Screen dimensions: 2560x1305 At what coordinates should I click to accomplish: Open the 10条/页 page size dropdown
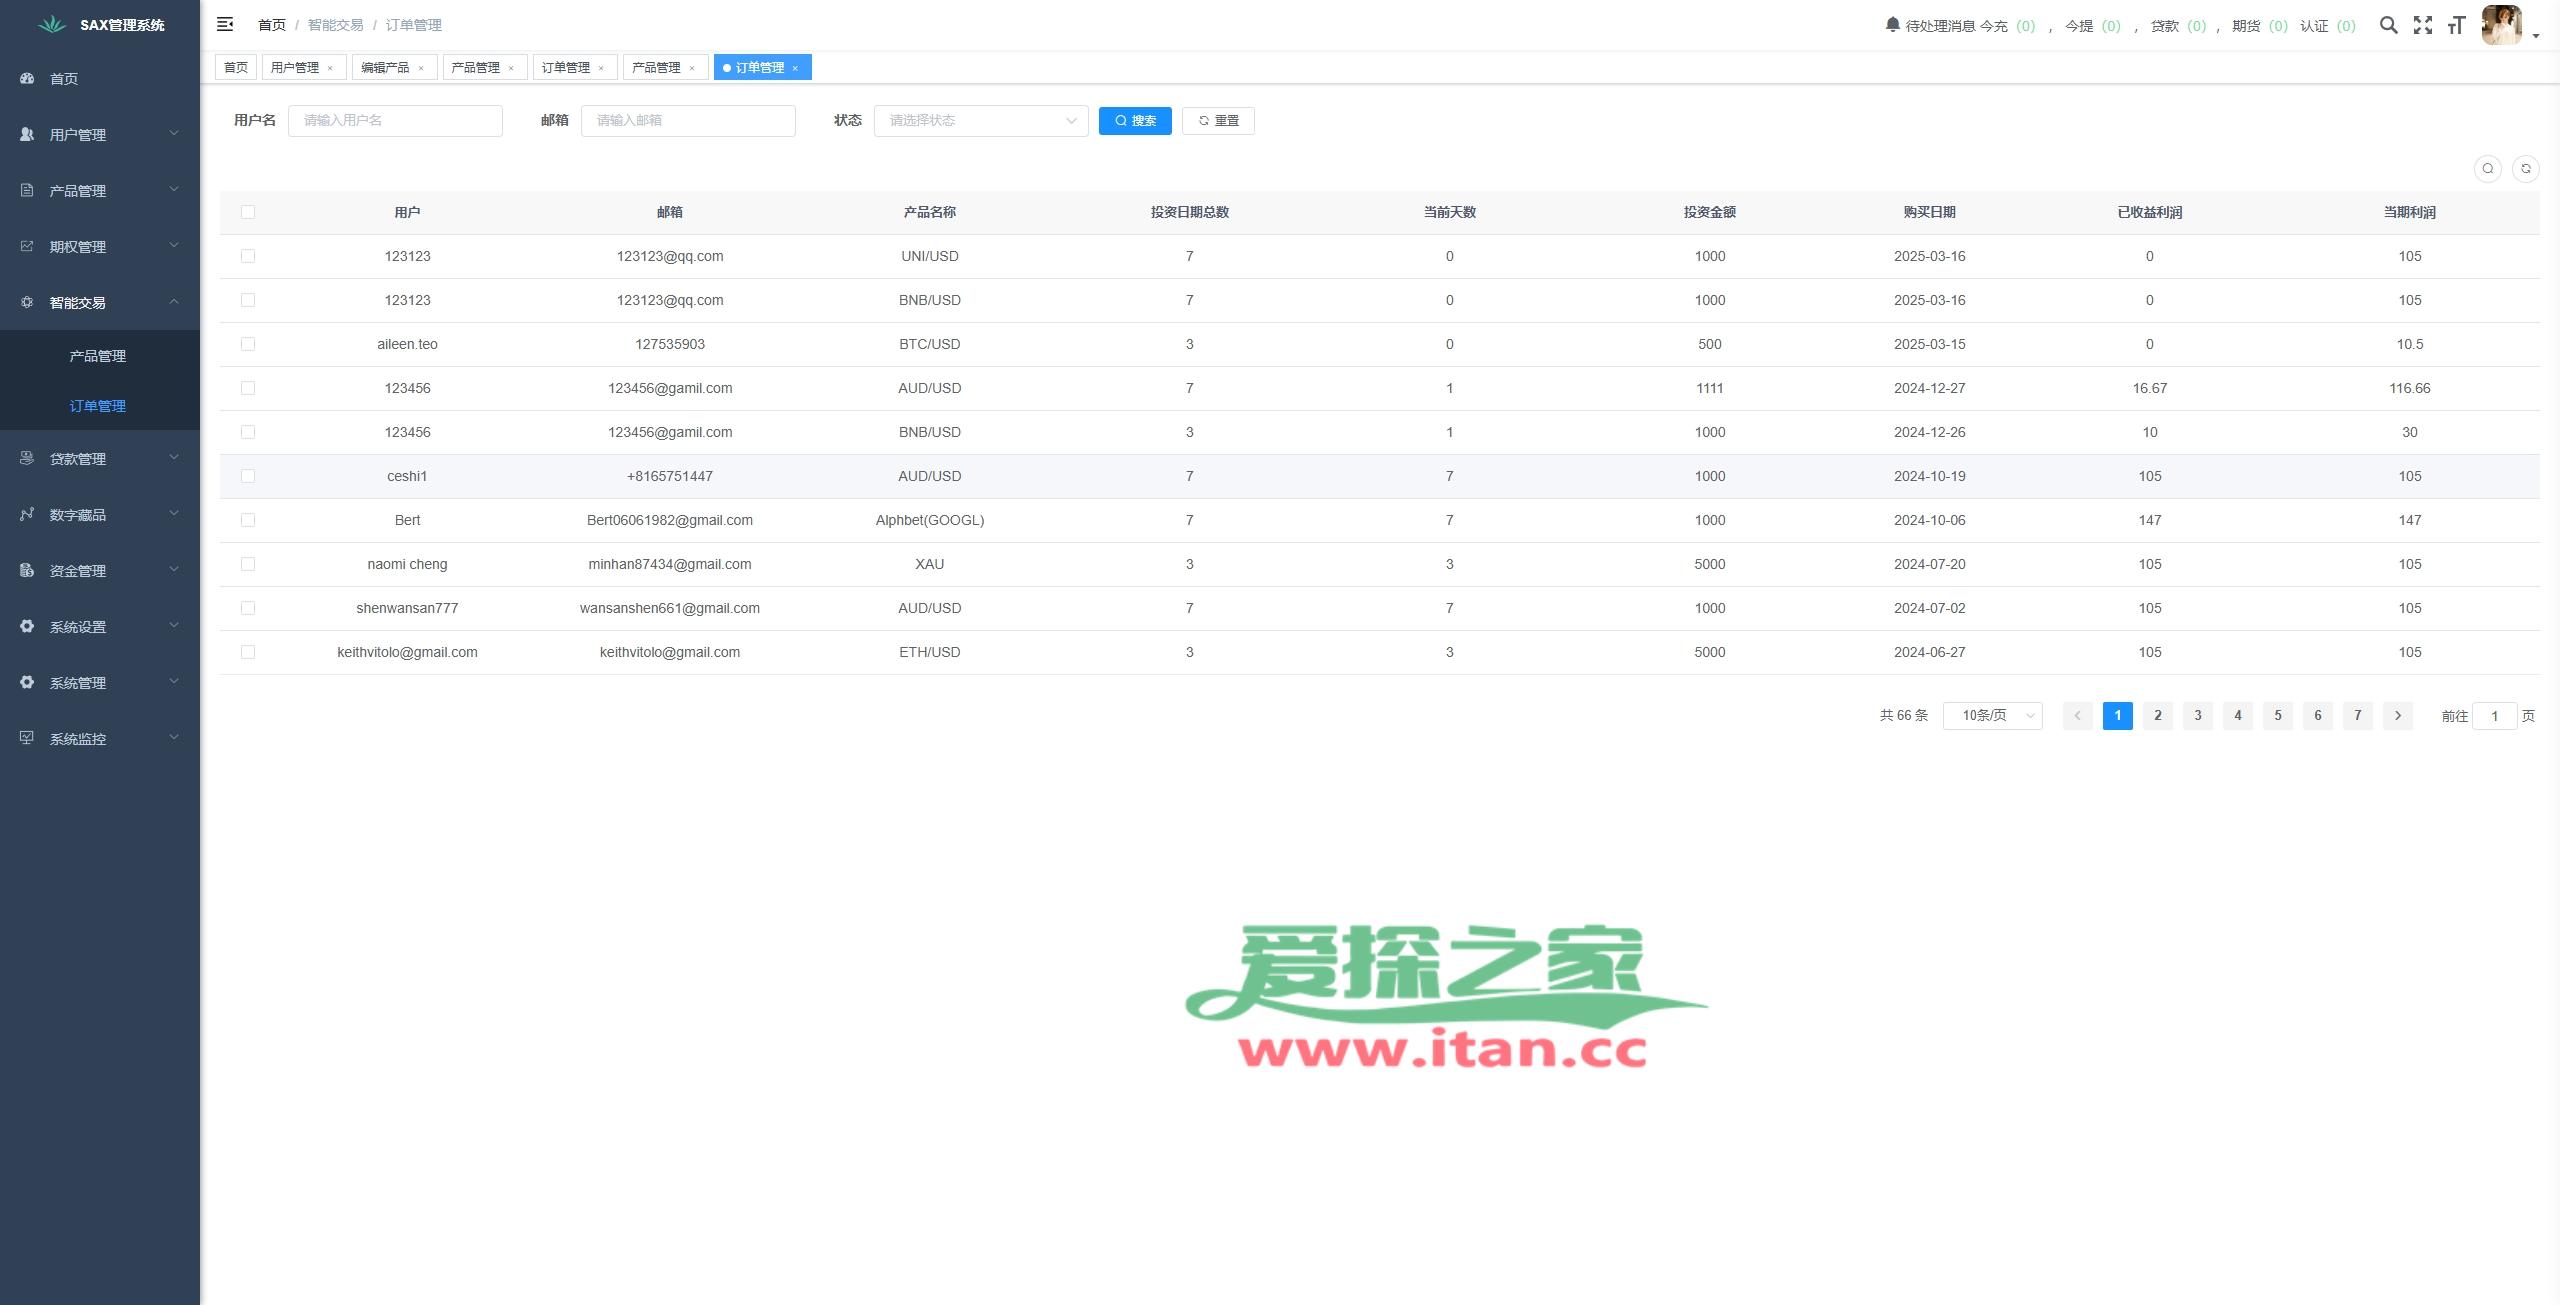[x=1992, y=716]
